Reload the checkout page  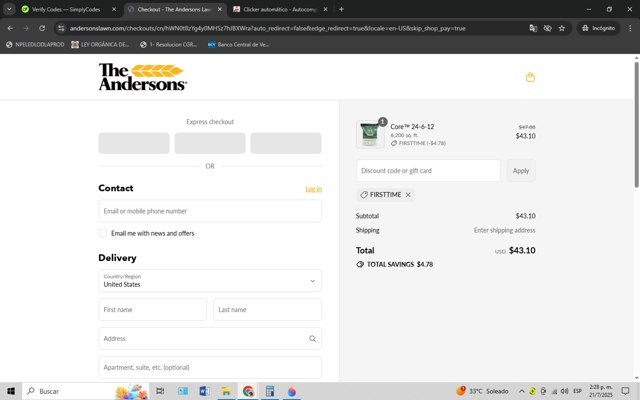42,28
